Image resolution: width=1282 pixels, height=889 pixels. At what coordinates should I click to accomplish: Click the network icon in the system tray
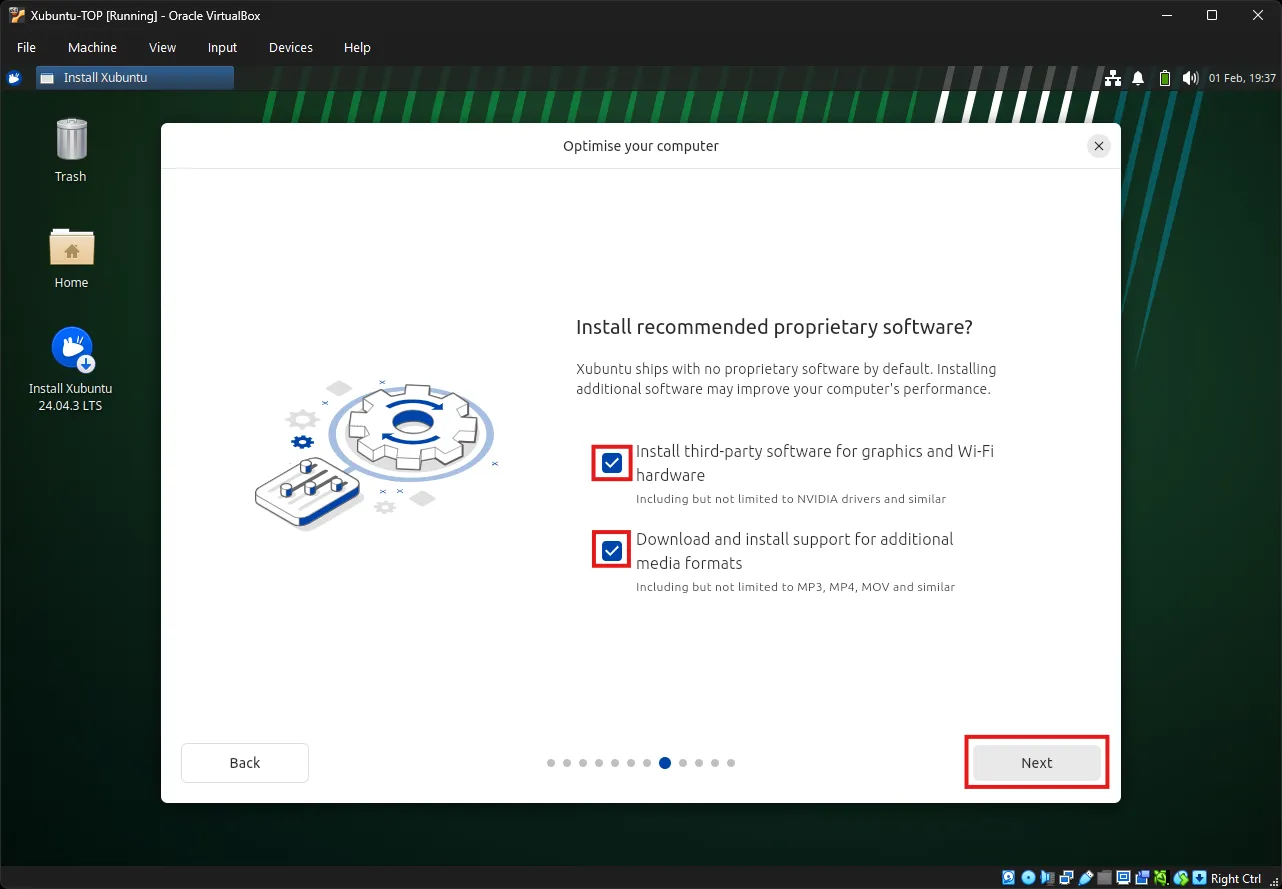(1113, 77)
